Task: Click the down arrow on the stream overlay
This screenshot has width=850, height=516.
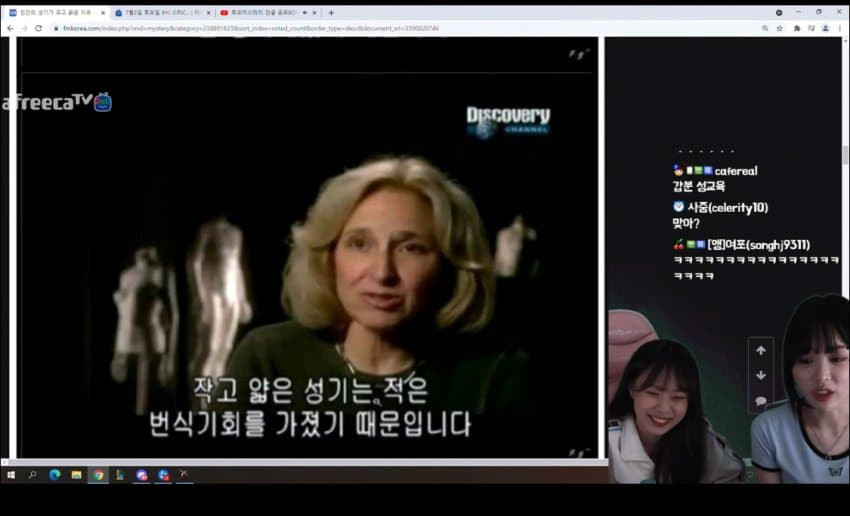Action: tap(761, 376)
